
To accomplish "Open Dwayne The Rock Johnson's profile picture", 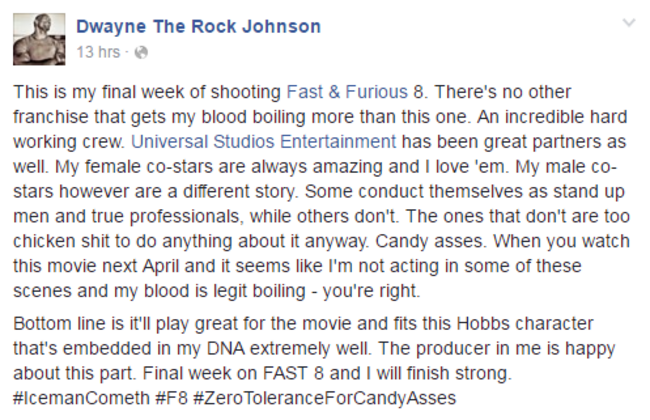I will 39,39.
